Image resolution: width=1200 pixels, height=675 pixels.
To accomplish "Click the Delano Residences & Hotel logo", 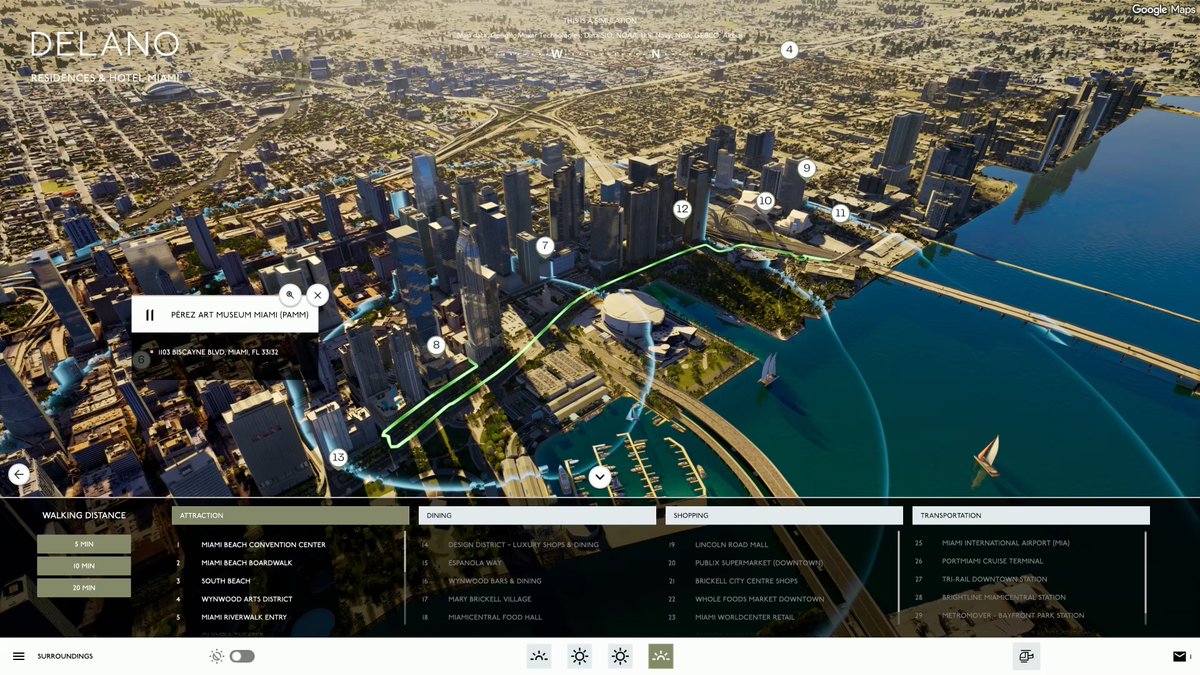I will (x=105, y=56).
